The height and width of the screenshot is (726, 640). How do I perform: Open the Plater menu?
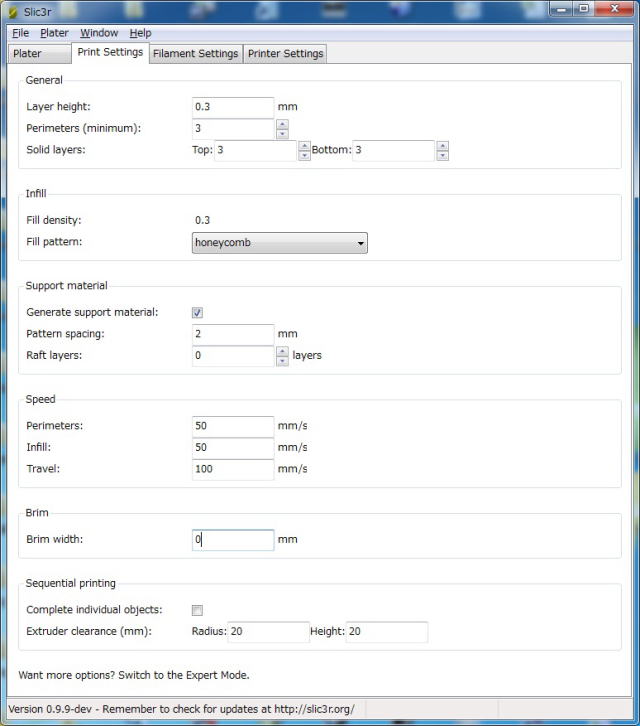(x=54, y=33)
